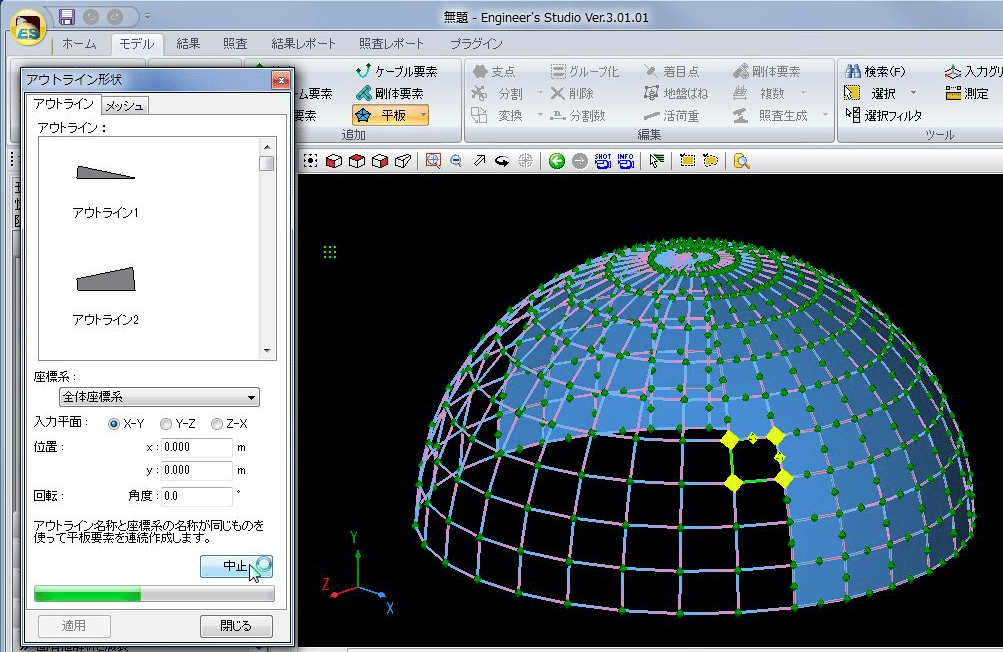Open the 結果レポート ribbon tab
Screen dimensions: 1003x652
pyautogui.click(x=303, y=44)
